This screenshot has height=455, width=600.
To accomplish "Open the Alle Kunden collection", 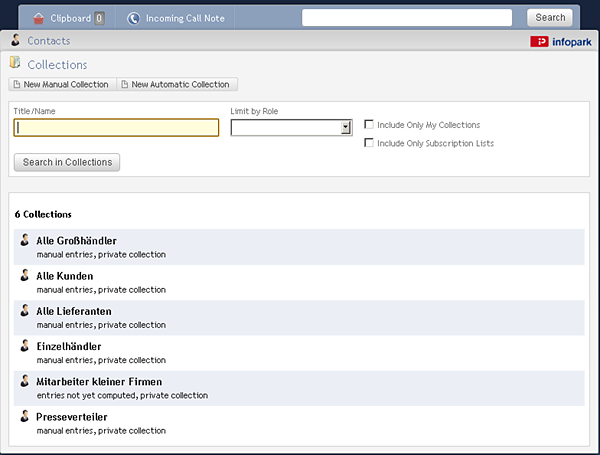I will coord(65,276).
